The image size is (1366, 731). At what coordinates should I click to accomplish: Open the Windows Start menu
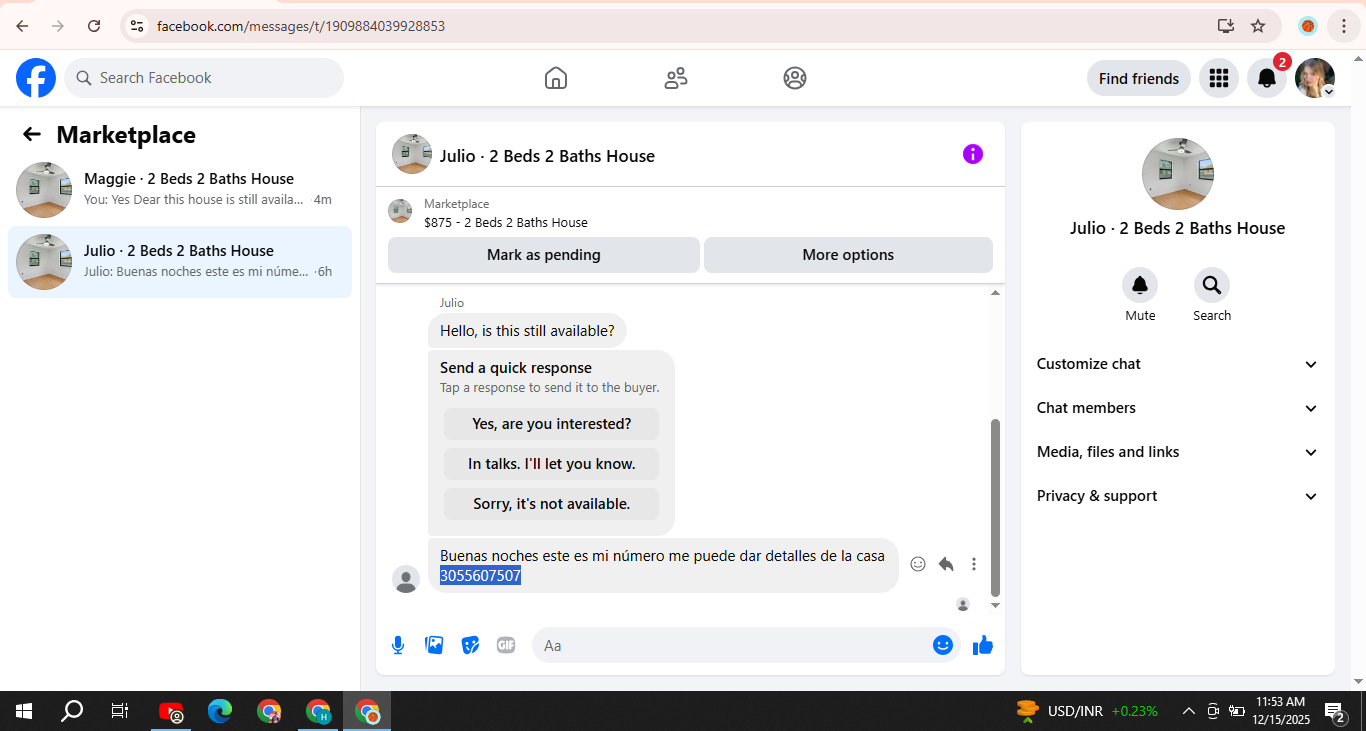point(24,711)
